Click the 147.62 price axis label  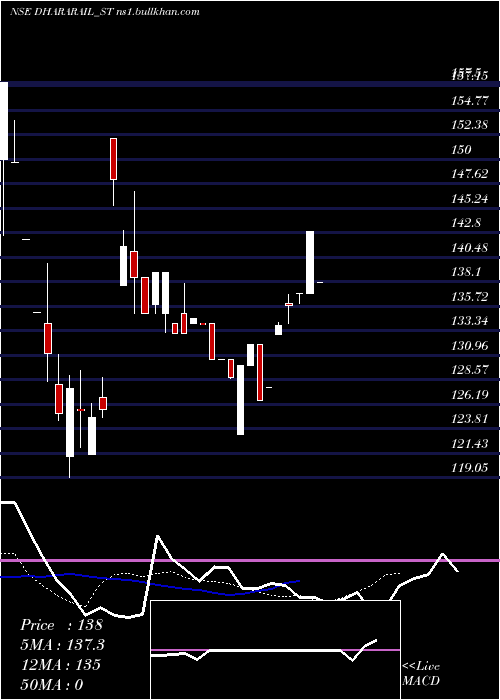470,174
